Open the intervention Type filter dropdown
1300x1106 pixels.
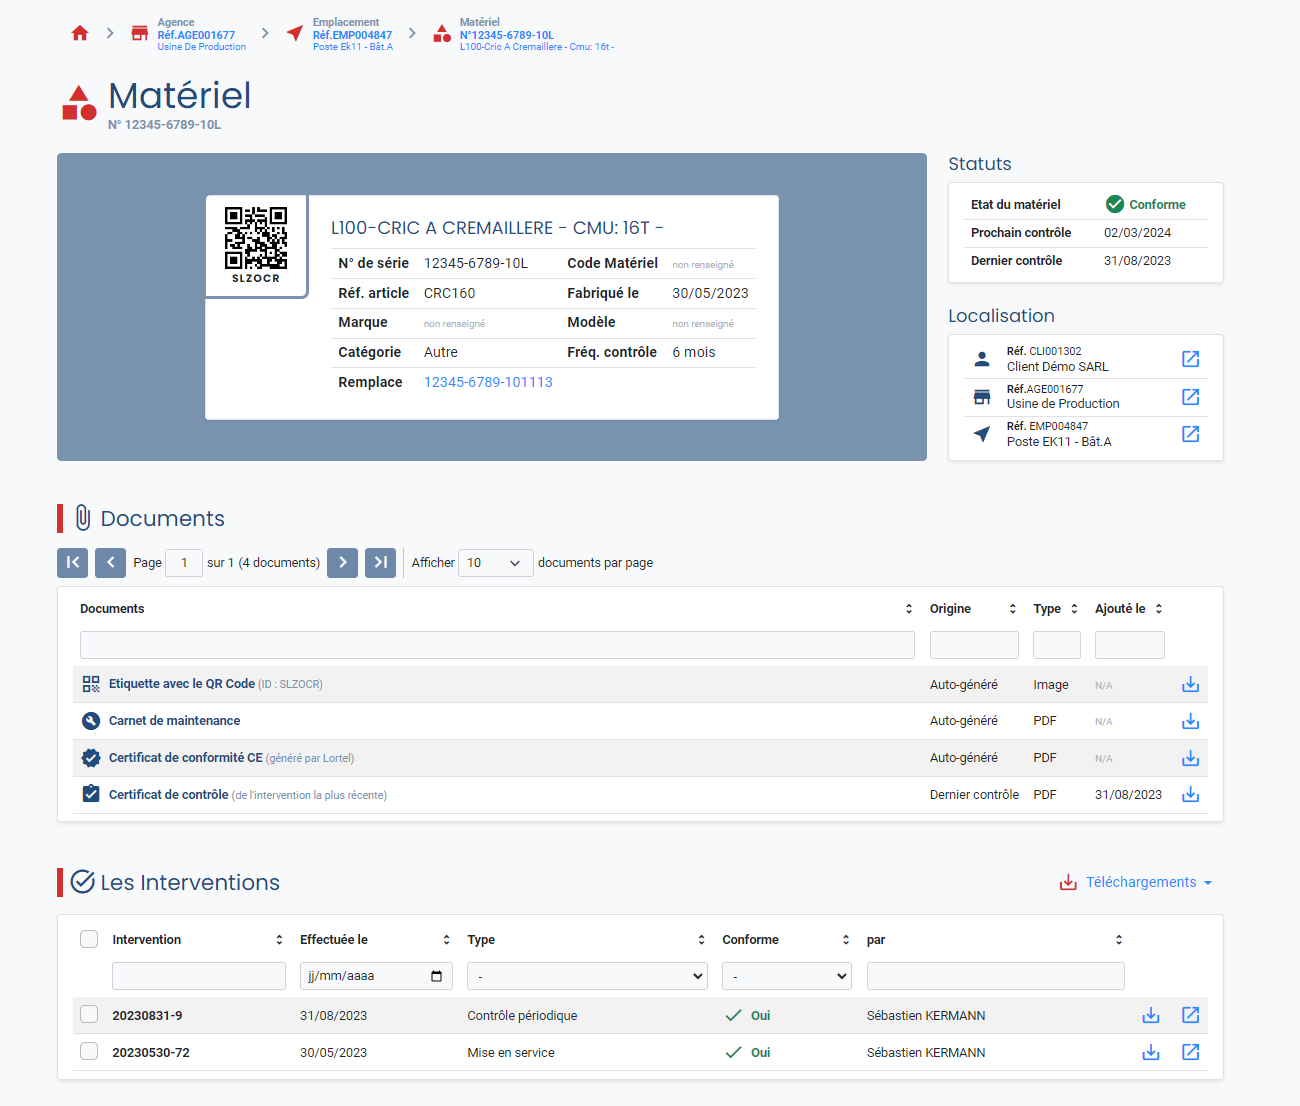click(587, 976)
